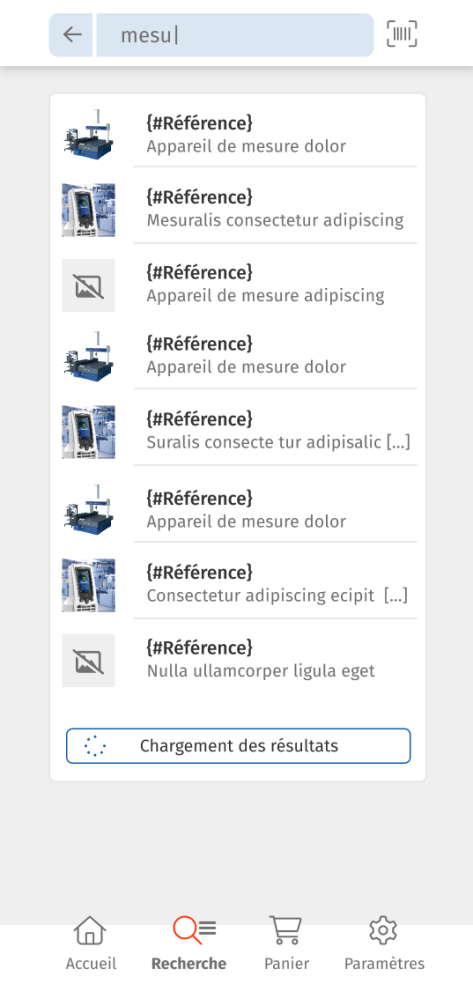
Task: Click the loading spinner icon
Action: point(95,746)
